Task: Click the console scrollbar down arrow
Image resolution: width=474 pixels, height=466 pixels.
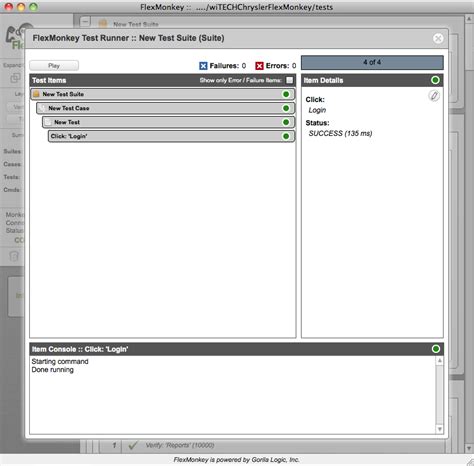Action: point(440,429)
